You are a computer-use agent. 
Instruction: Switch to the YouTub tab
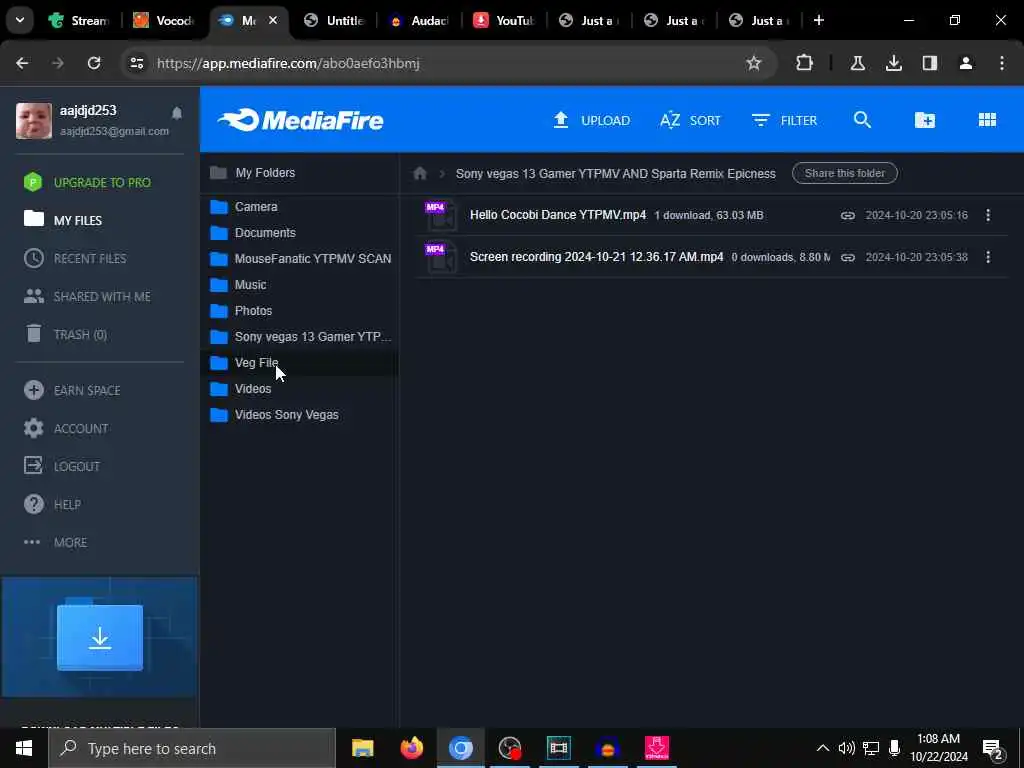[x=504, y=20]
